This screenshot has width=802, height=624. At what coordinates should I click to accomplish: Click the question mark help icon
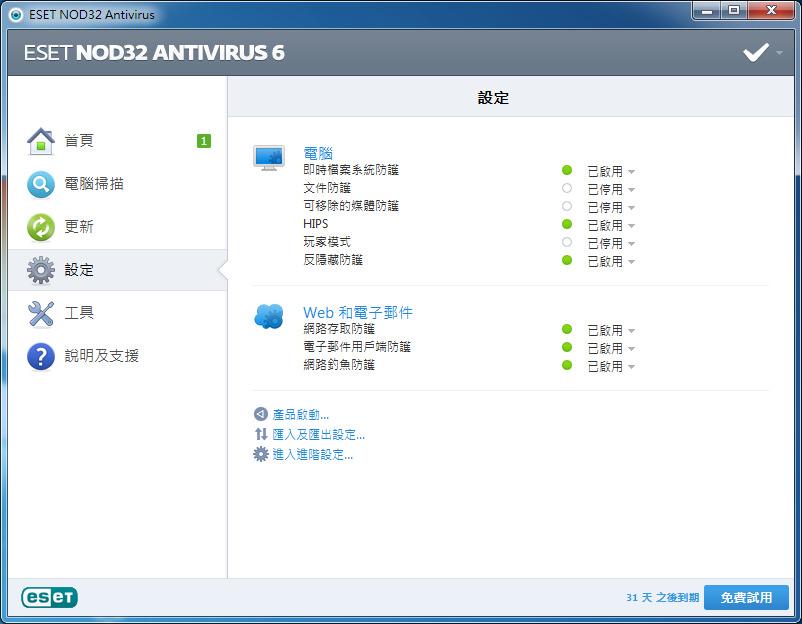pos(41,356)
